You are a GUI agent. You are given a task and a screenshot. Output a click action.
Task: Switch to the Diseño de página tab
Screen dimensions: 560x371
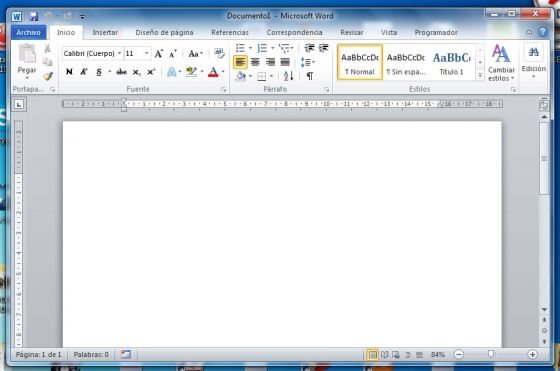point(164,32)
